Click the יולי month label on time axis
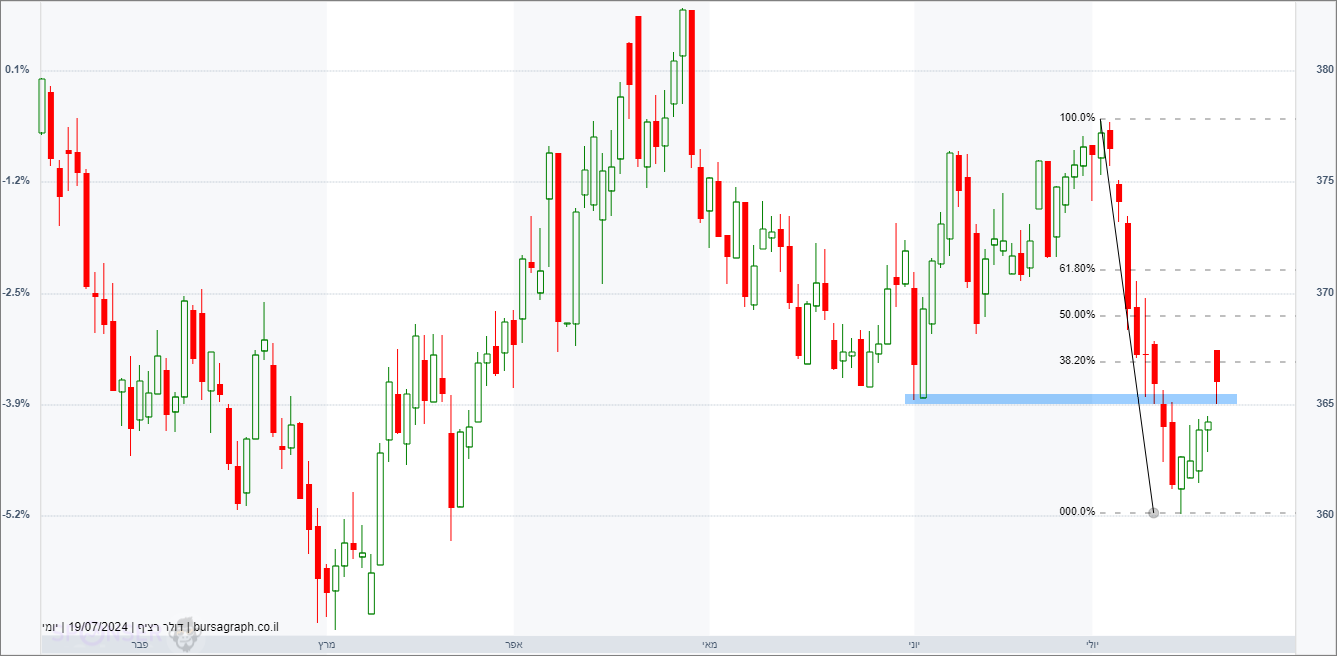The width and height of the screenshot is (1337, 656). [1092, 645]
